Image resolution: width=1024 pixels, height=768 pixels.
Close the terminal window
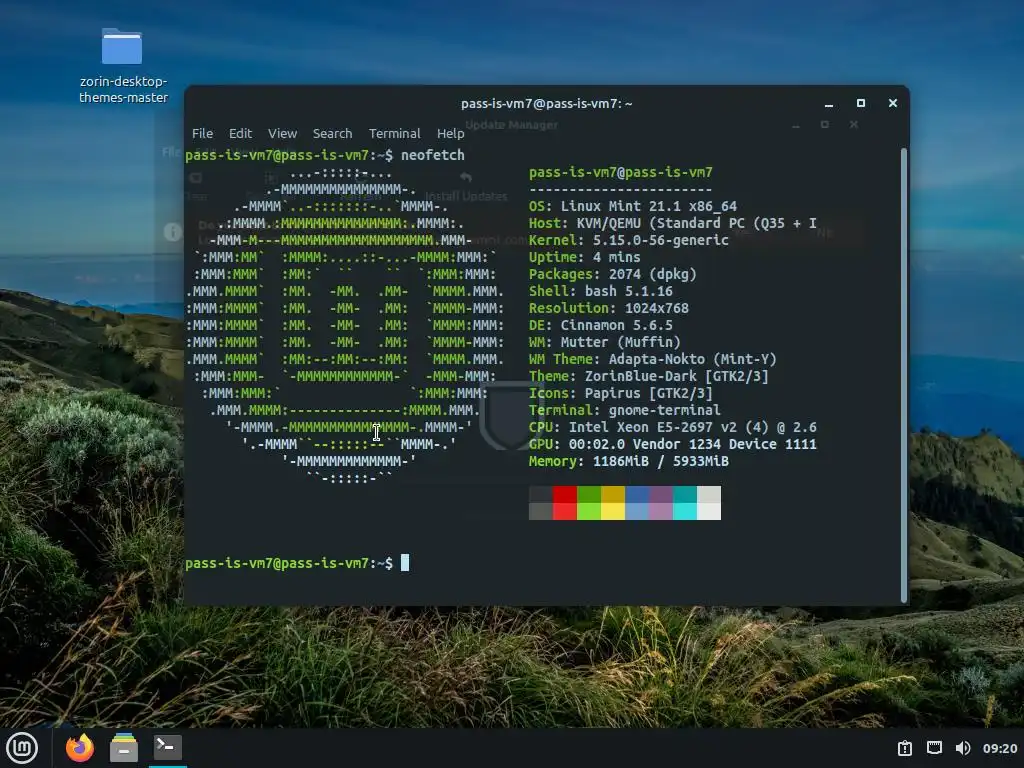(893, 103)
